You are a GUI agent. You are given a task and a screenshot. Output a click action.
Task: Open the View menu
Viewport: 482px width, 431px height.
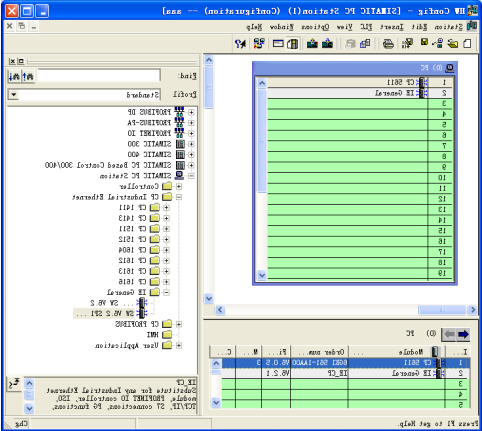click(x=345, y=27)
